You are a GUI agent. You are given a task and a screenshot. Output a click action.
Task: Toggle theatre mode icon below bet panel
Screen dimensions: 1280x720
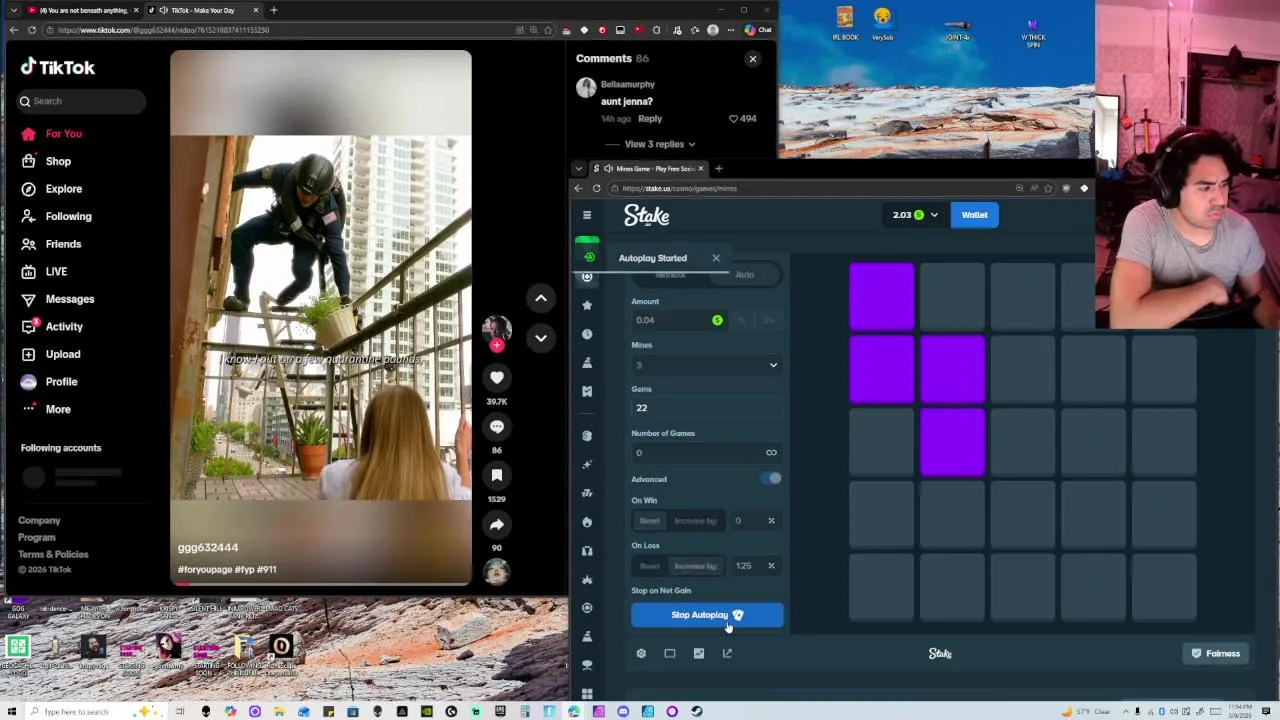(670, 653)
